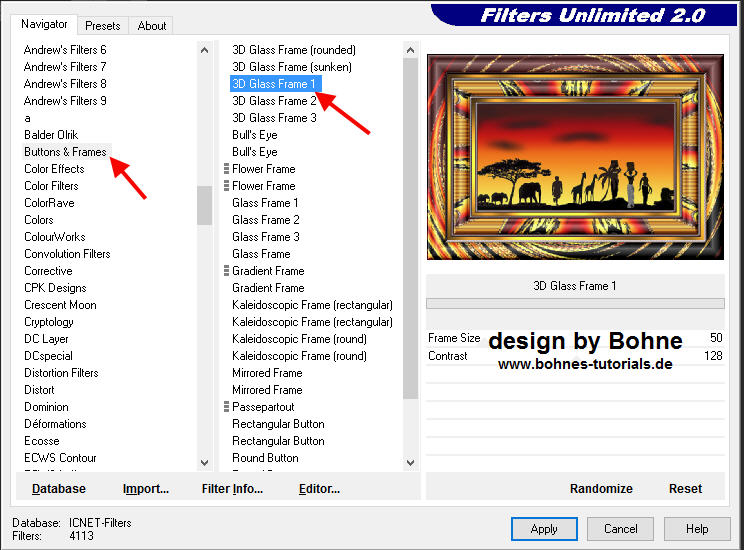744x550 pixels.
Task: Select Buttons & Frames in category list
Action: coord(65,152)
